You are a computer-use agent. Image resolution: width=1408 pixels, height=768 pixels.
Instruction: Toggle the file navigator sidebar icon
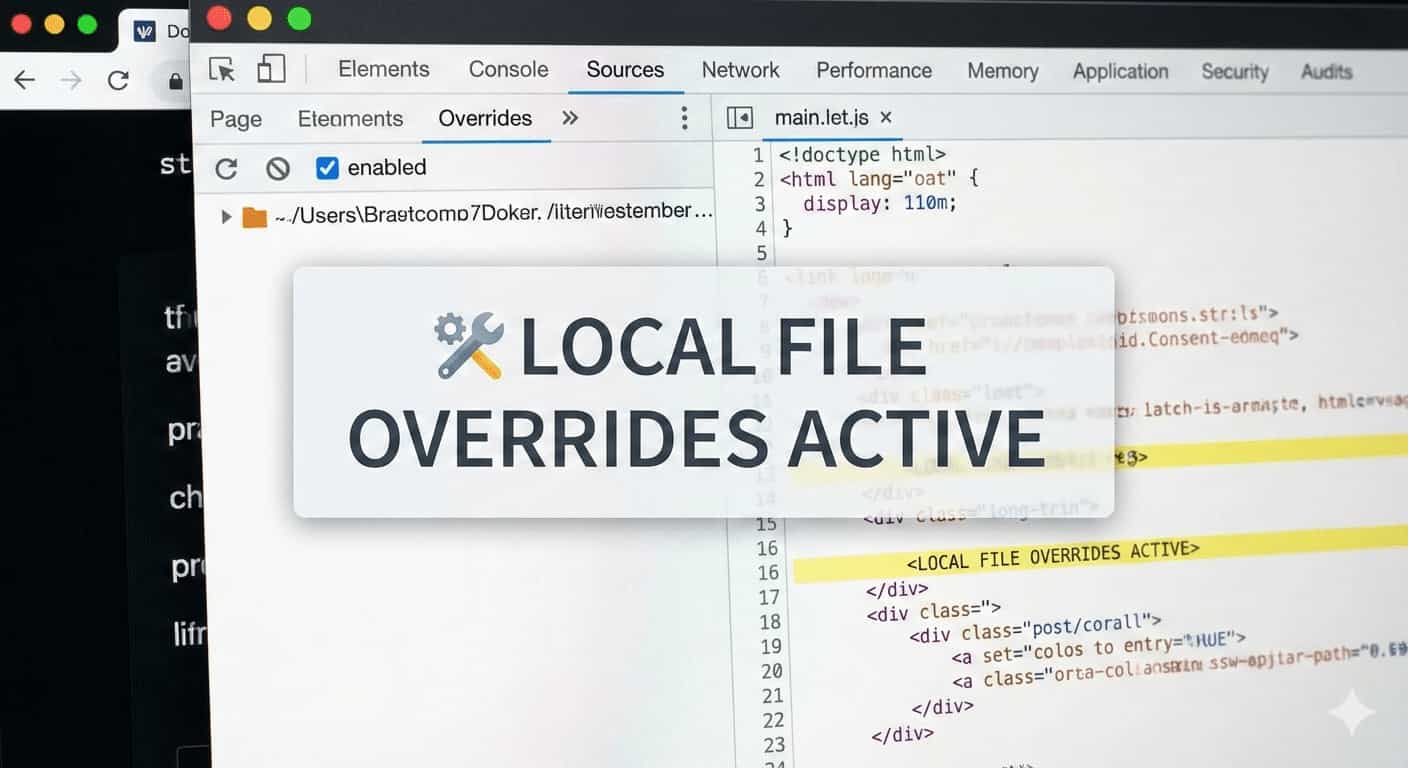(x=739, y=118)
